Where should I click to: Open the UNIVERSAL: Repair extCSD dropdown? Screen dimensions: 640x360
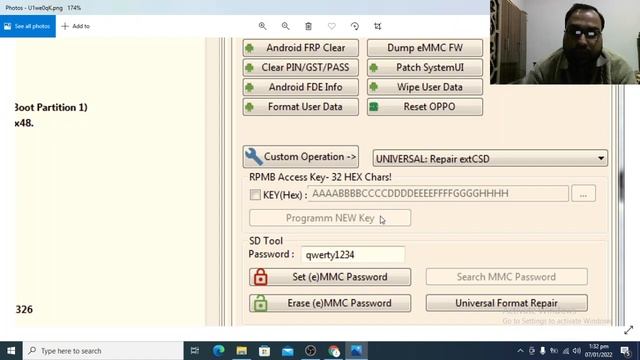[490, 158]
